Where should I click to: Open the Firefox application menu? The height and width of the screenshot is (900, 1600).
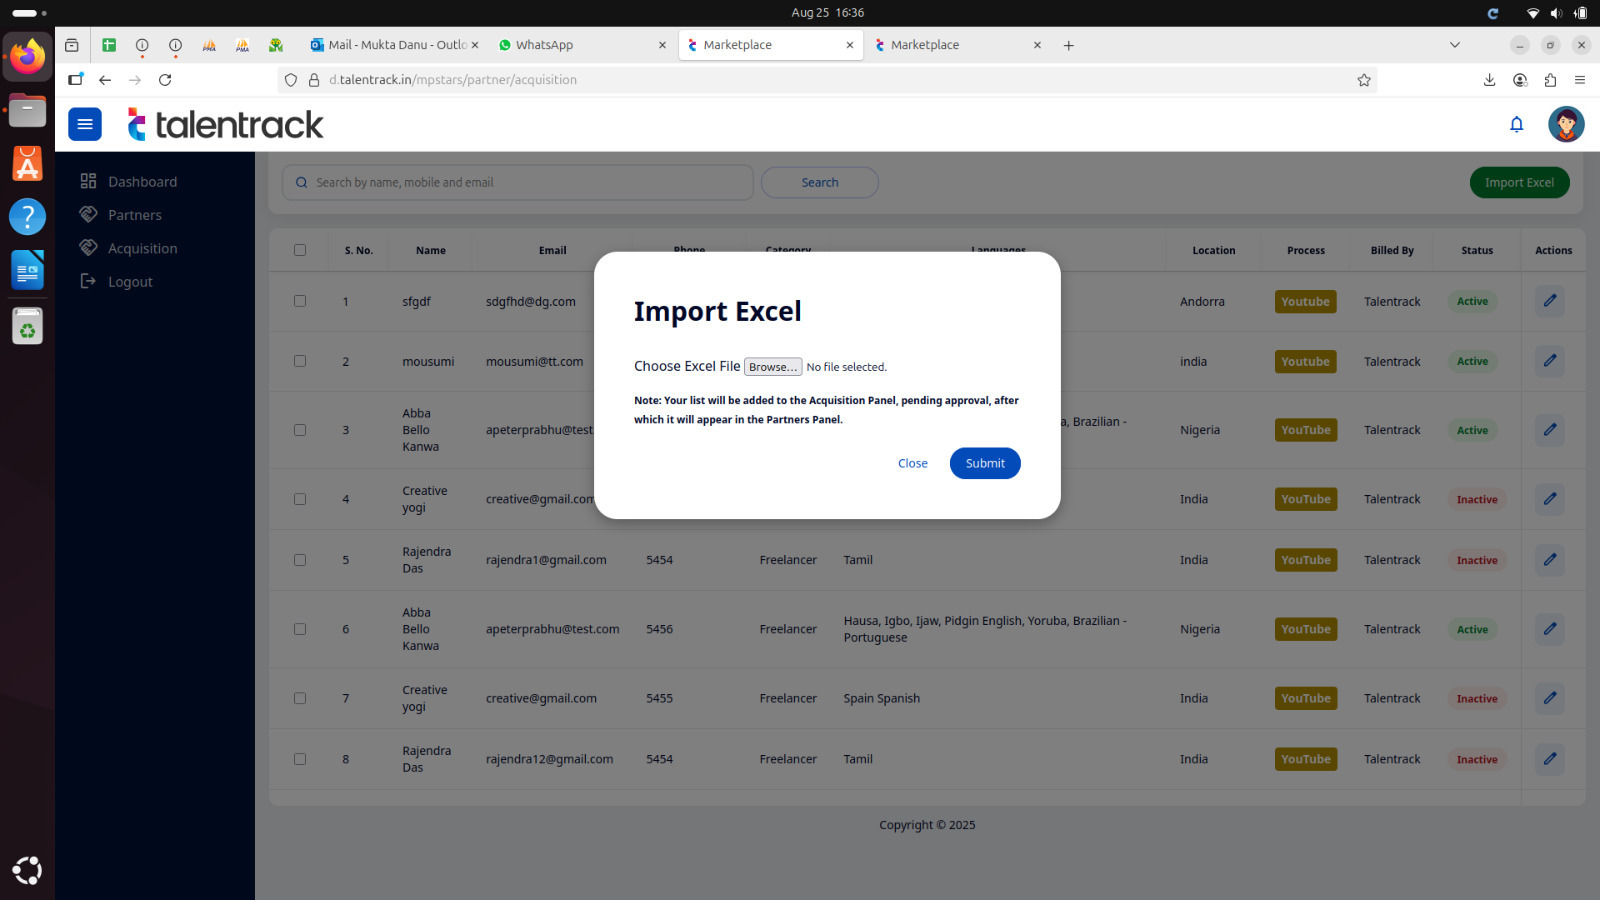coord(1580,80)
